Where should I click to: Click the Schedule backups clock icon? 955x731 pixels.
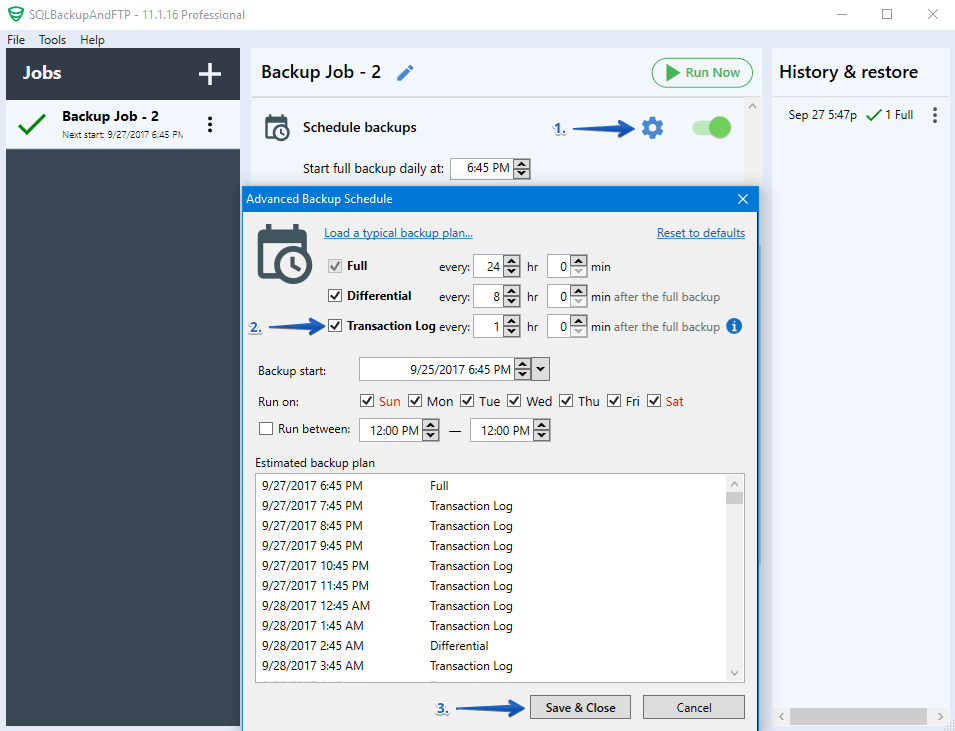tap(275, 125)
